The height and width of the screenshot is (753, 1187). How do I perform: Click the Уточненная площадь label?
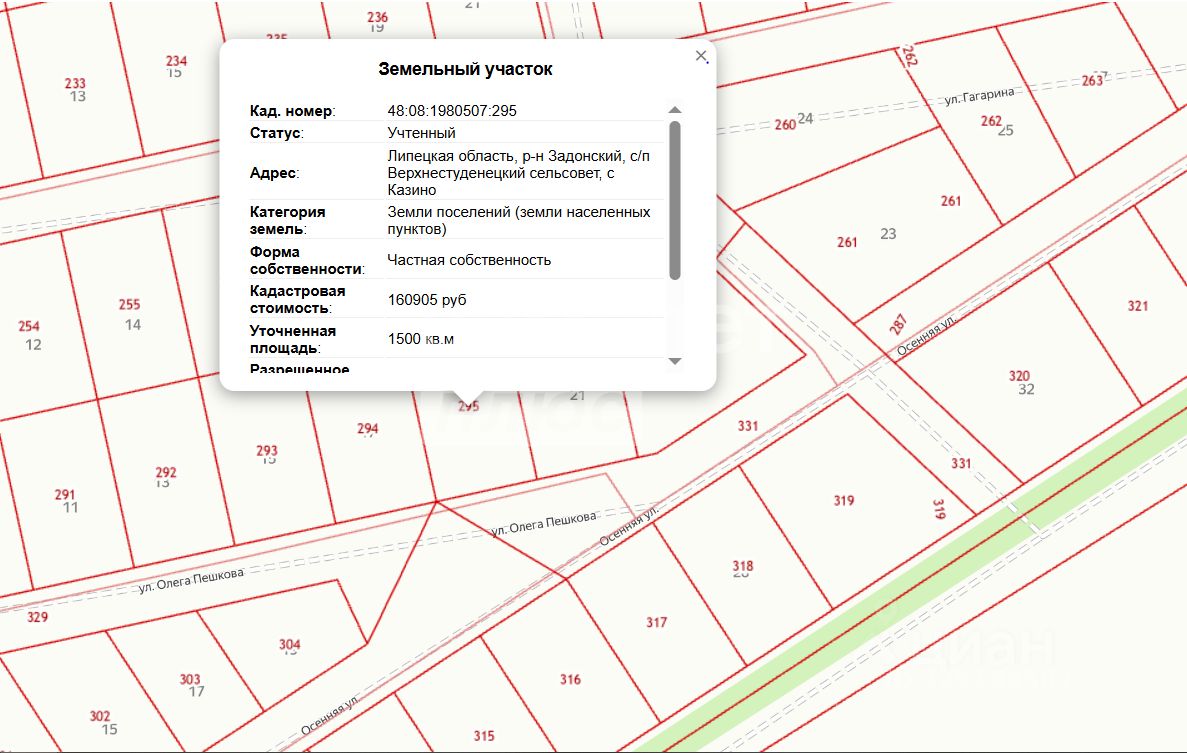click(293, 339)
